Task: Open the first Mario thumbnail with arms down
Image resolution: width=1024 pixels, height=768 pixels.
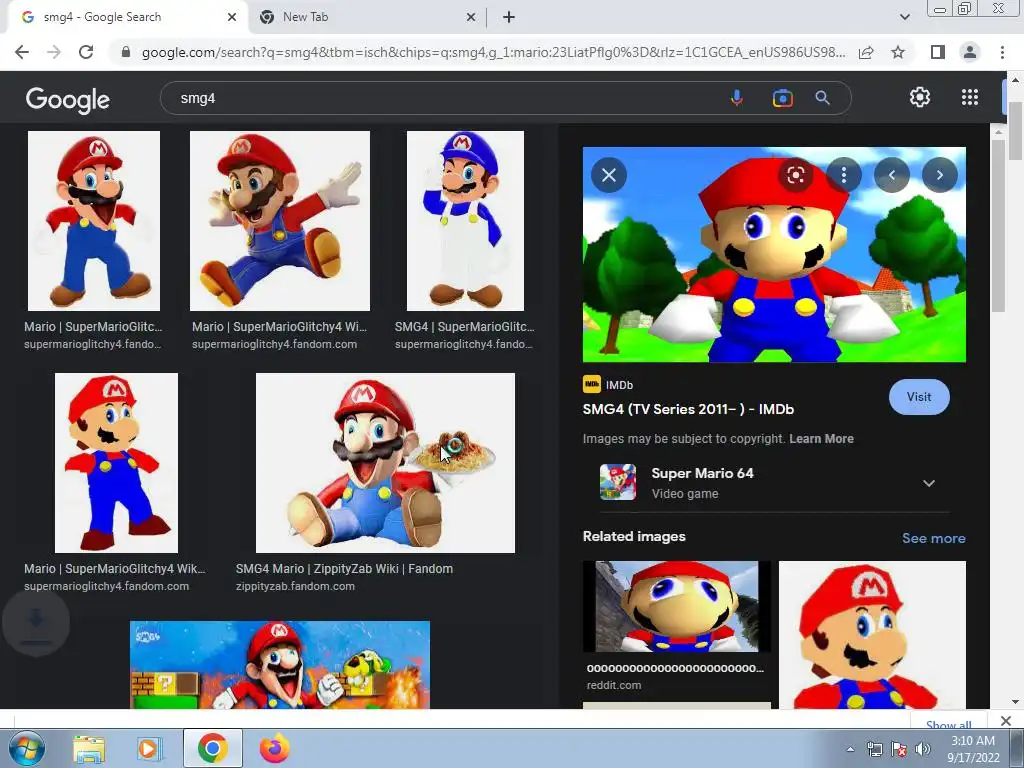Action: tap(94, 221)
